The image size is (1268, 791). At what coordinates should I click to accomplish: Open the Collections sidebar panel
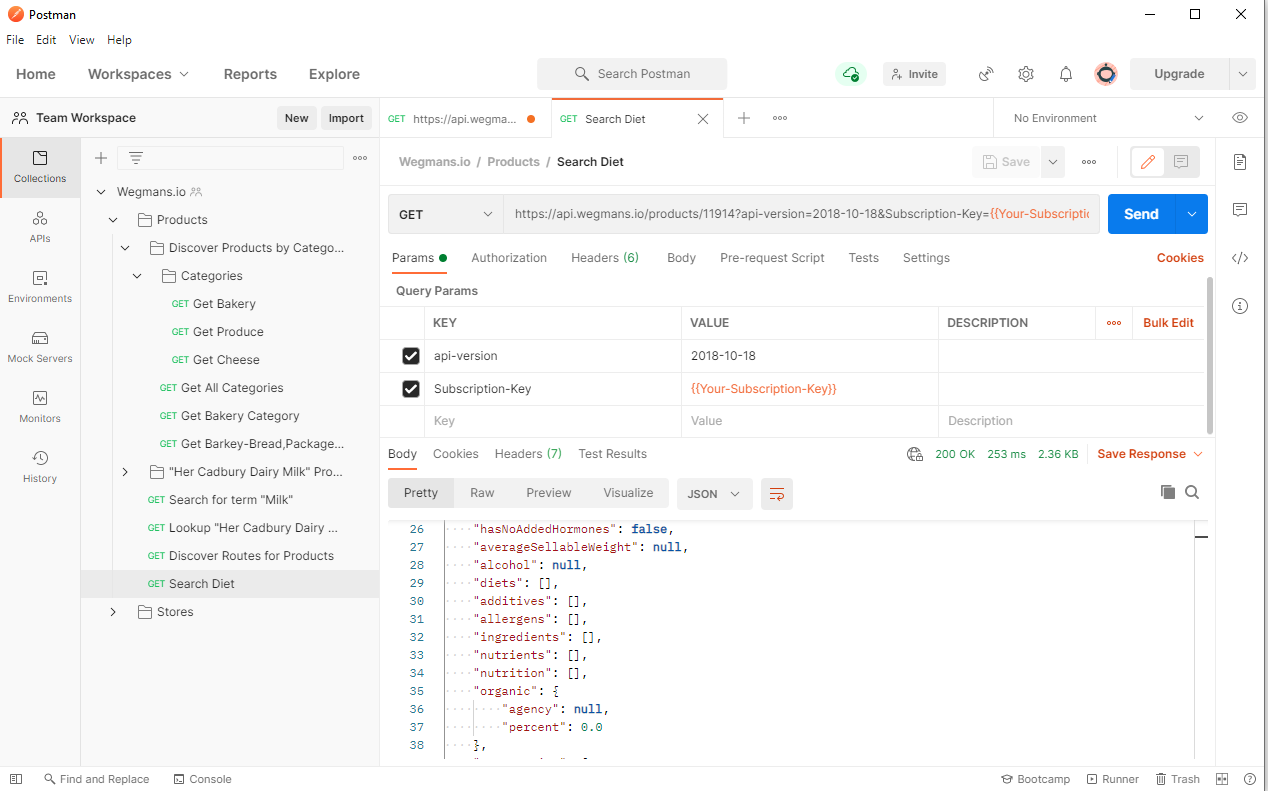coord(40,167)
